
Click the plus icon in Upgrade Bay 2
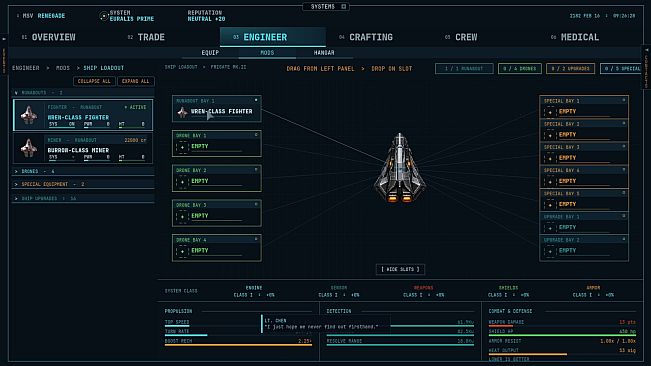click(550, 251)
